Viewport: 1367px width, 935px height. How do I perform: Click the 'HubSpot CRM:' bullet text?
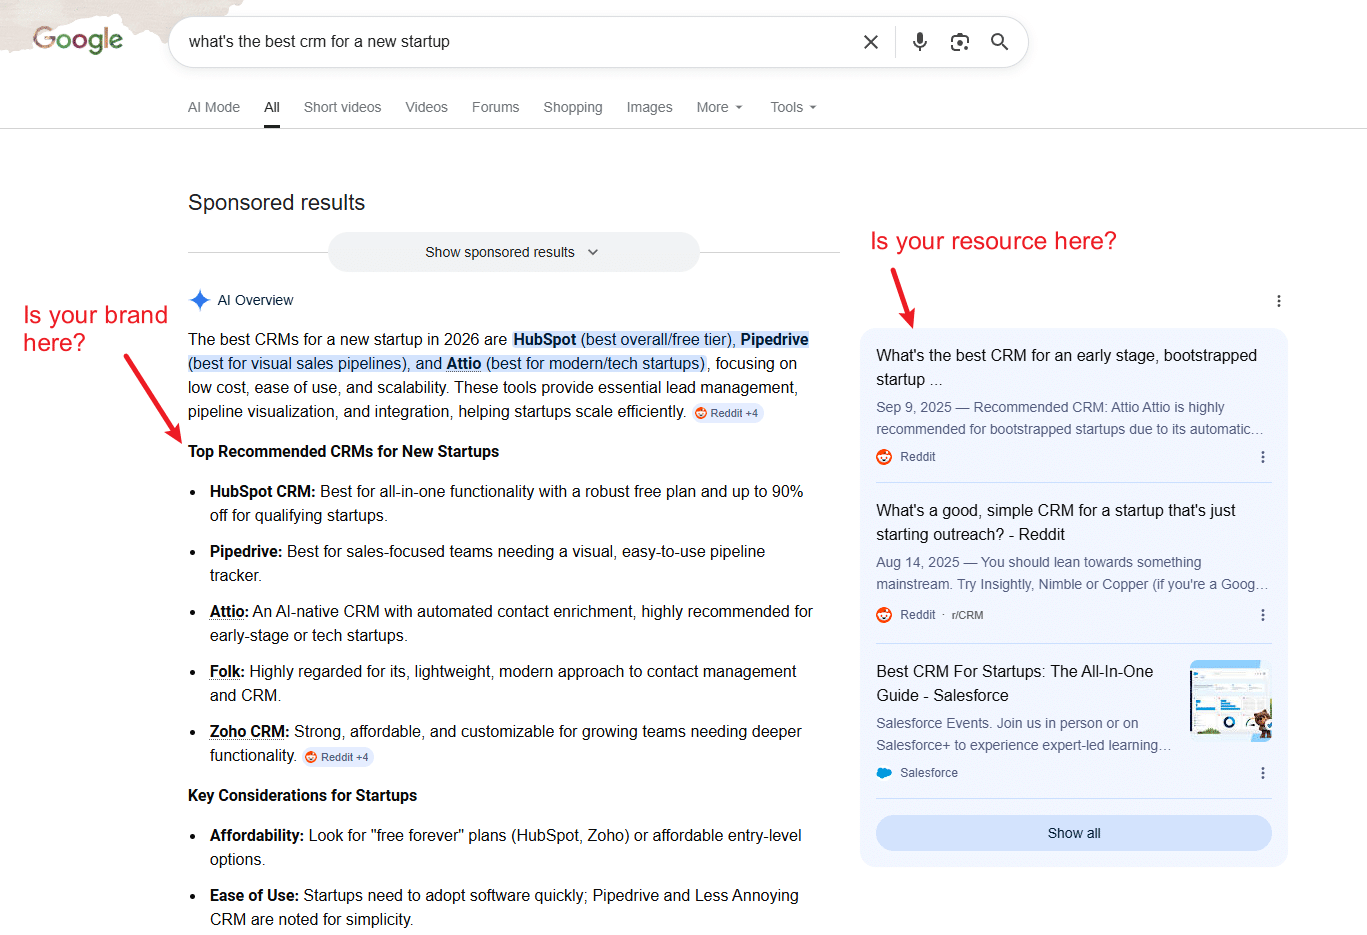tap(262, 491)
